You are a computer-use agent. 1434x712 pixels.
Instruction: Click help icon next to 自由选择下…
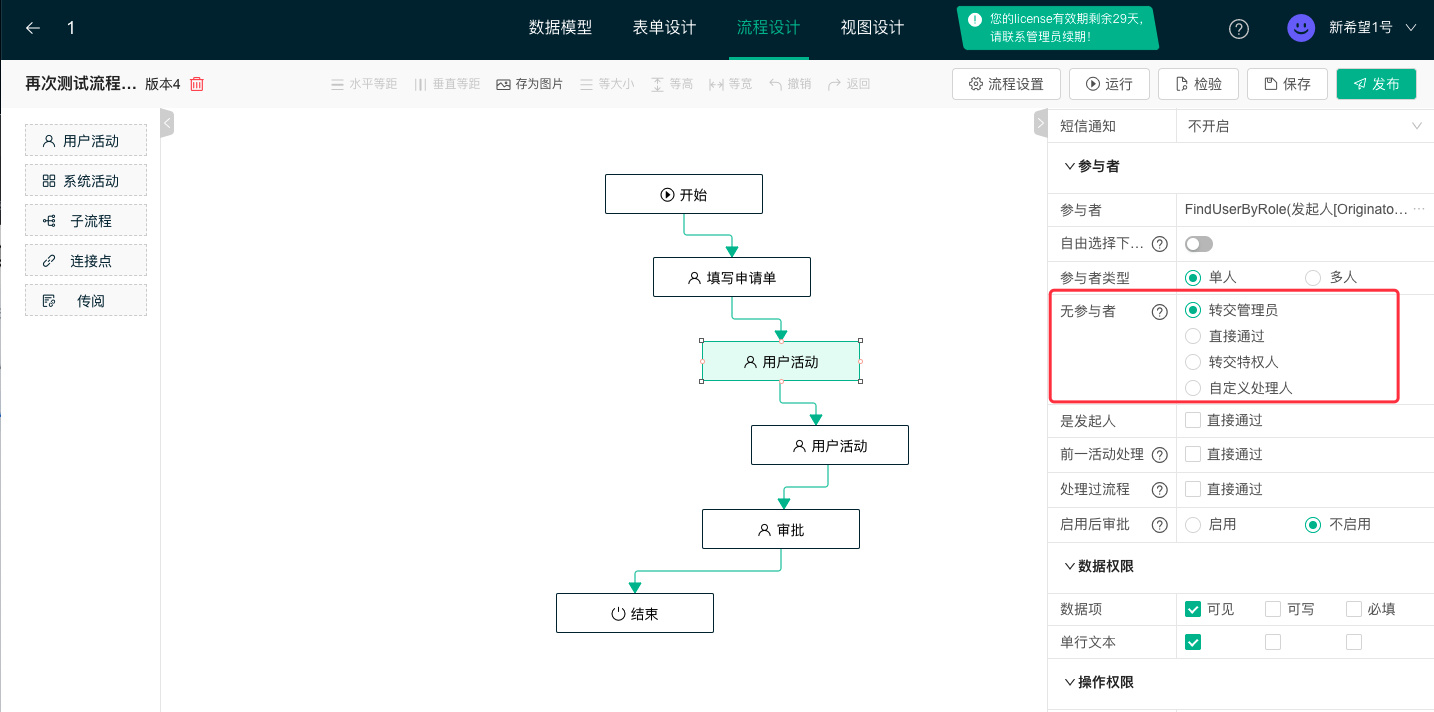pyautogui.click(x=1160, y=244)
